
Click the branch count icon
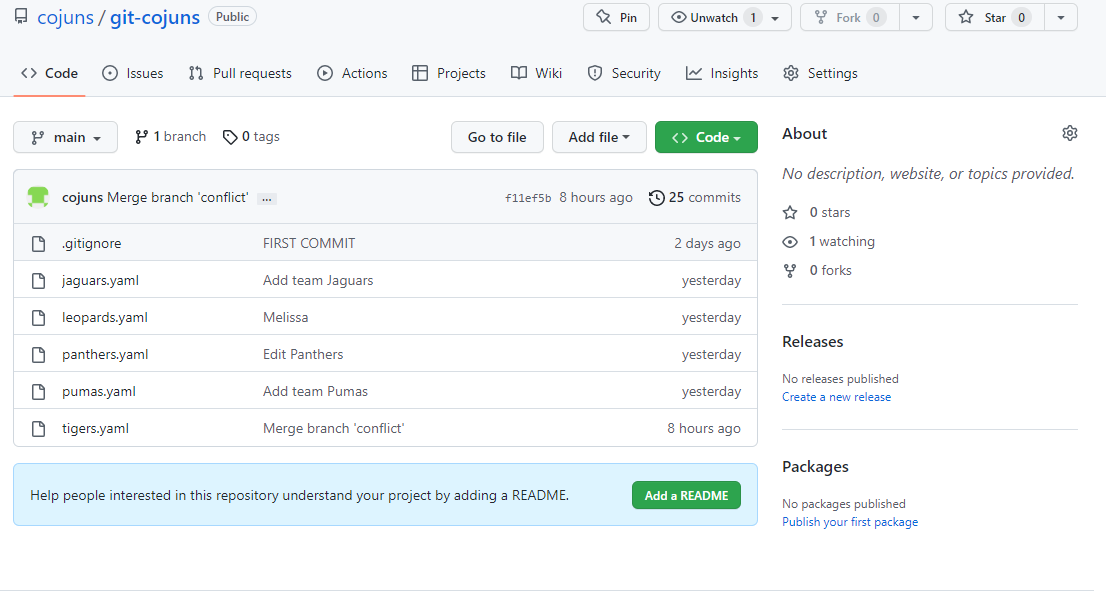pos(142,137)
